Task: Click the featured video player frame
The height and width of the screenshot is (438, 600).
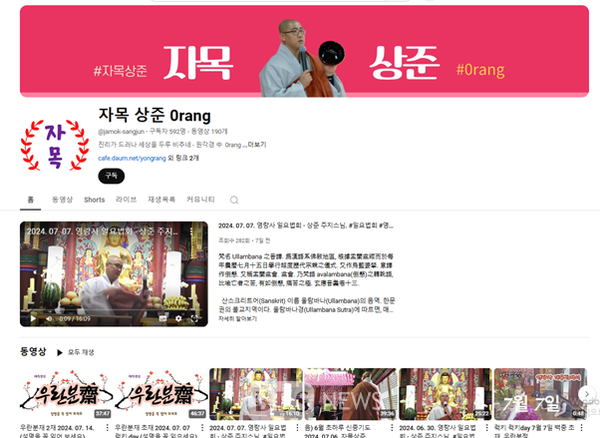Action: click(x=114, y=274)
